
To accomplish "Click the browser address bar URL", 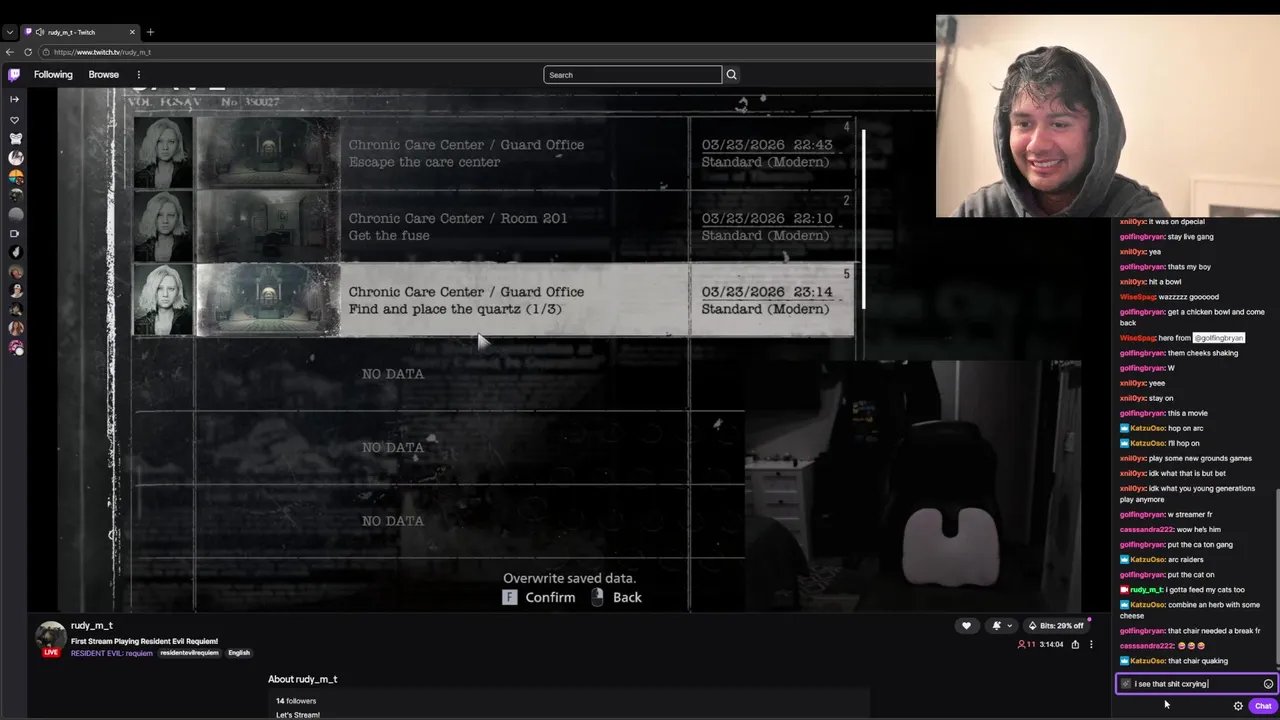I will pyautogui.click(x=102, y=52).
